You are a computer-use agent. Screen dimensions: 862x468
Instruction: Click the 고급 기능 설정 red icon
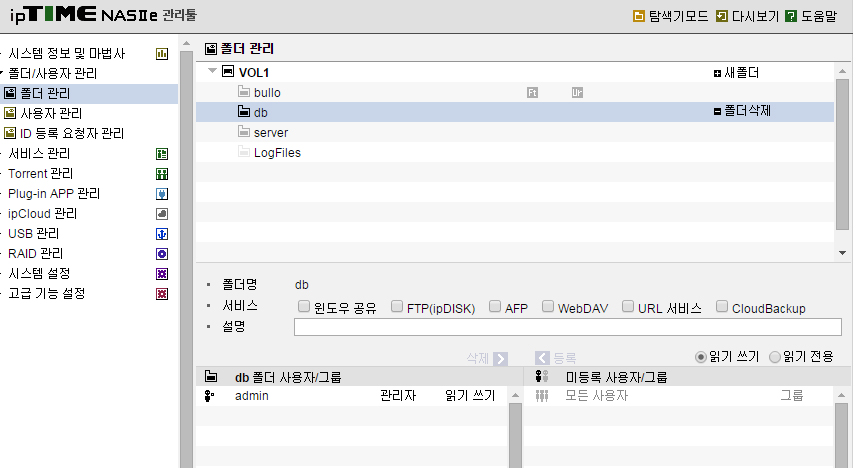[x=162, y=294]
